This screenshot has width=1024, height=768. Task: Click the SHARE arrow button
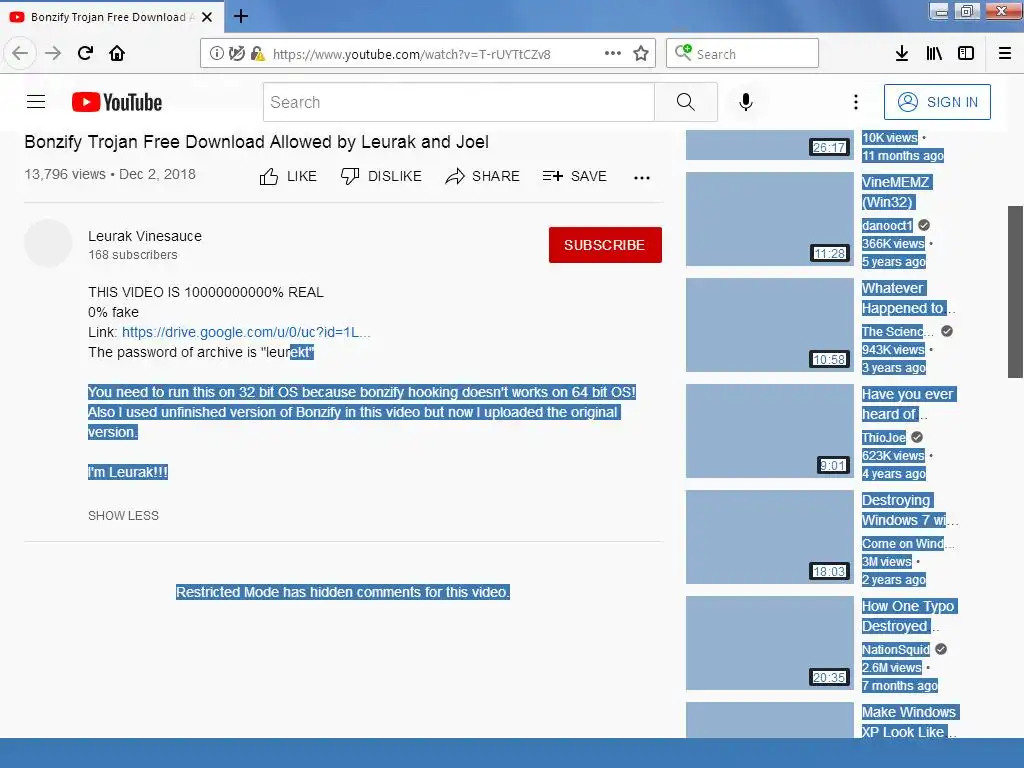tap(483, 176)
